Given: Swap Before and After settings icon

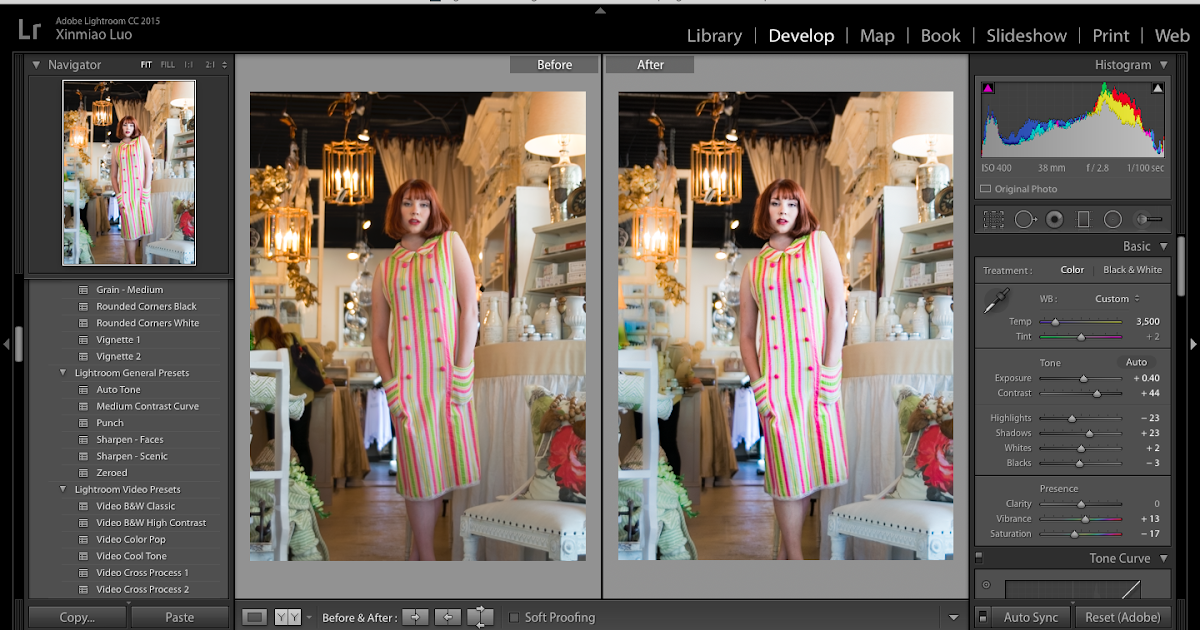Looking at the screenshot, I should coord(481,617).
